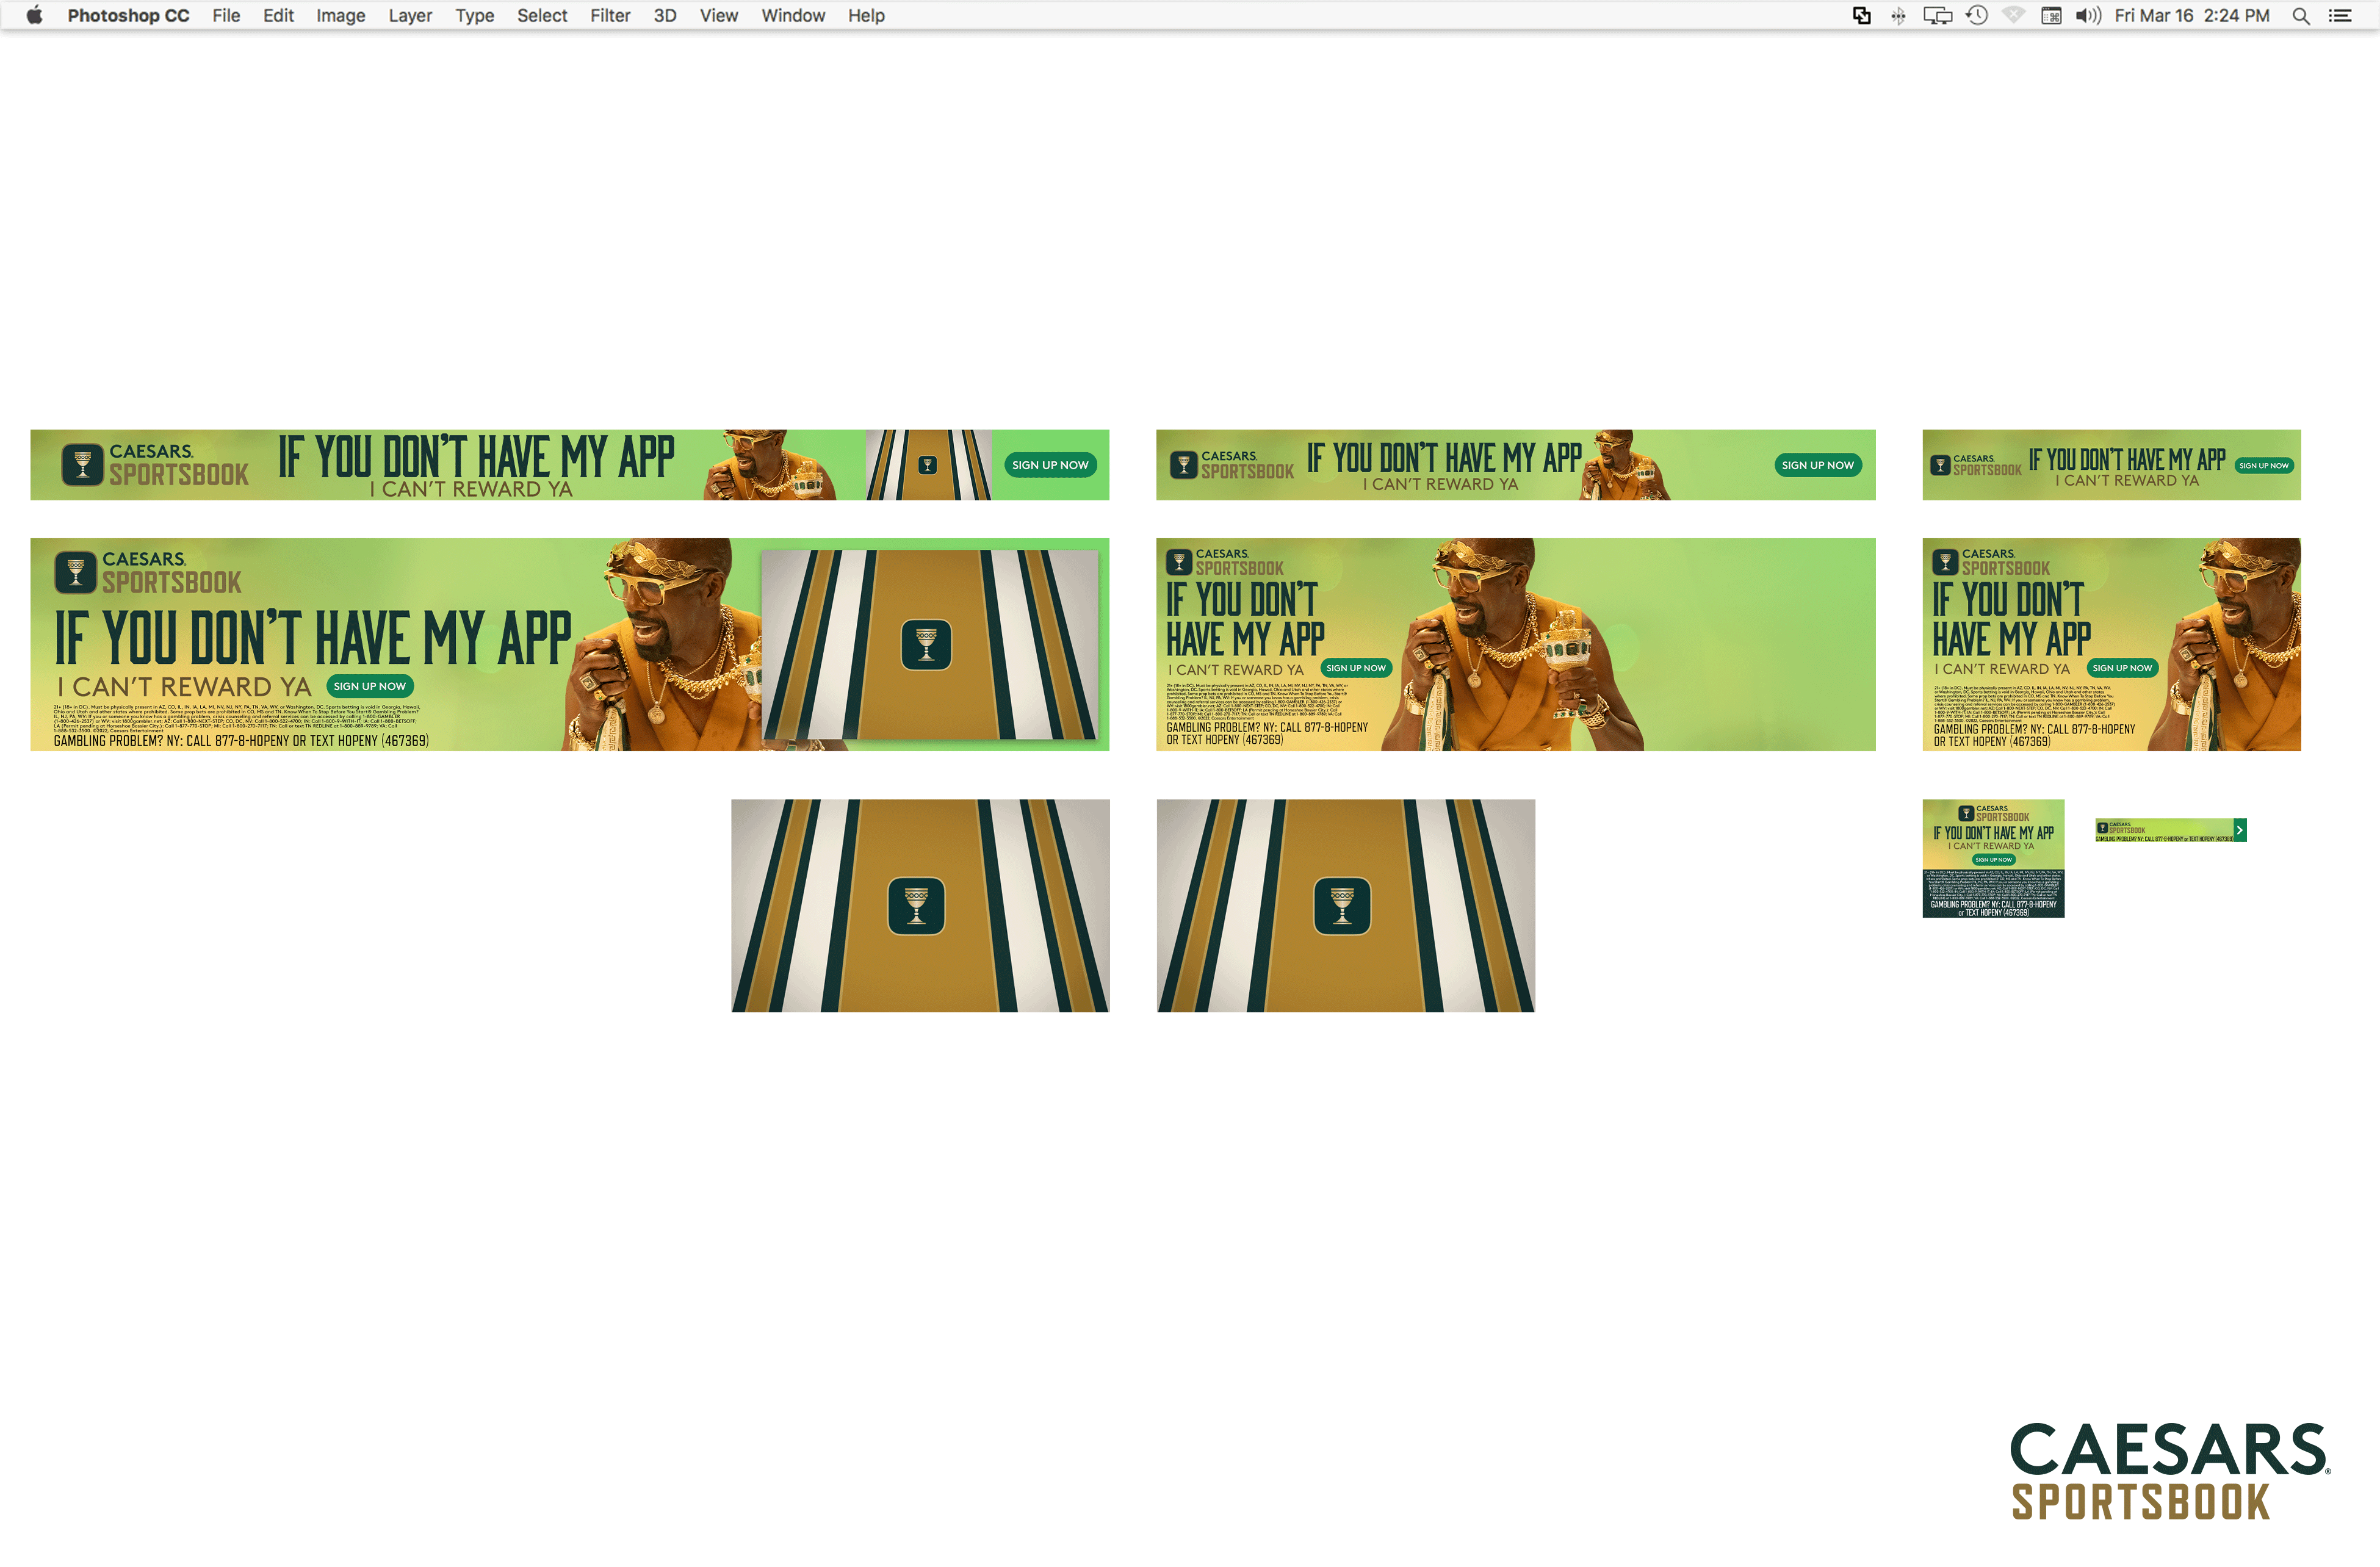Open the display mirroring menu
Image resolution: width=2380 pixels, height=1567 pixels.
pos(1937,15)
